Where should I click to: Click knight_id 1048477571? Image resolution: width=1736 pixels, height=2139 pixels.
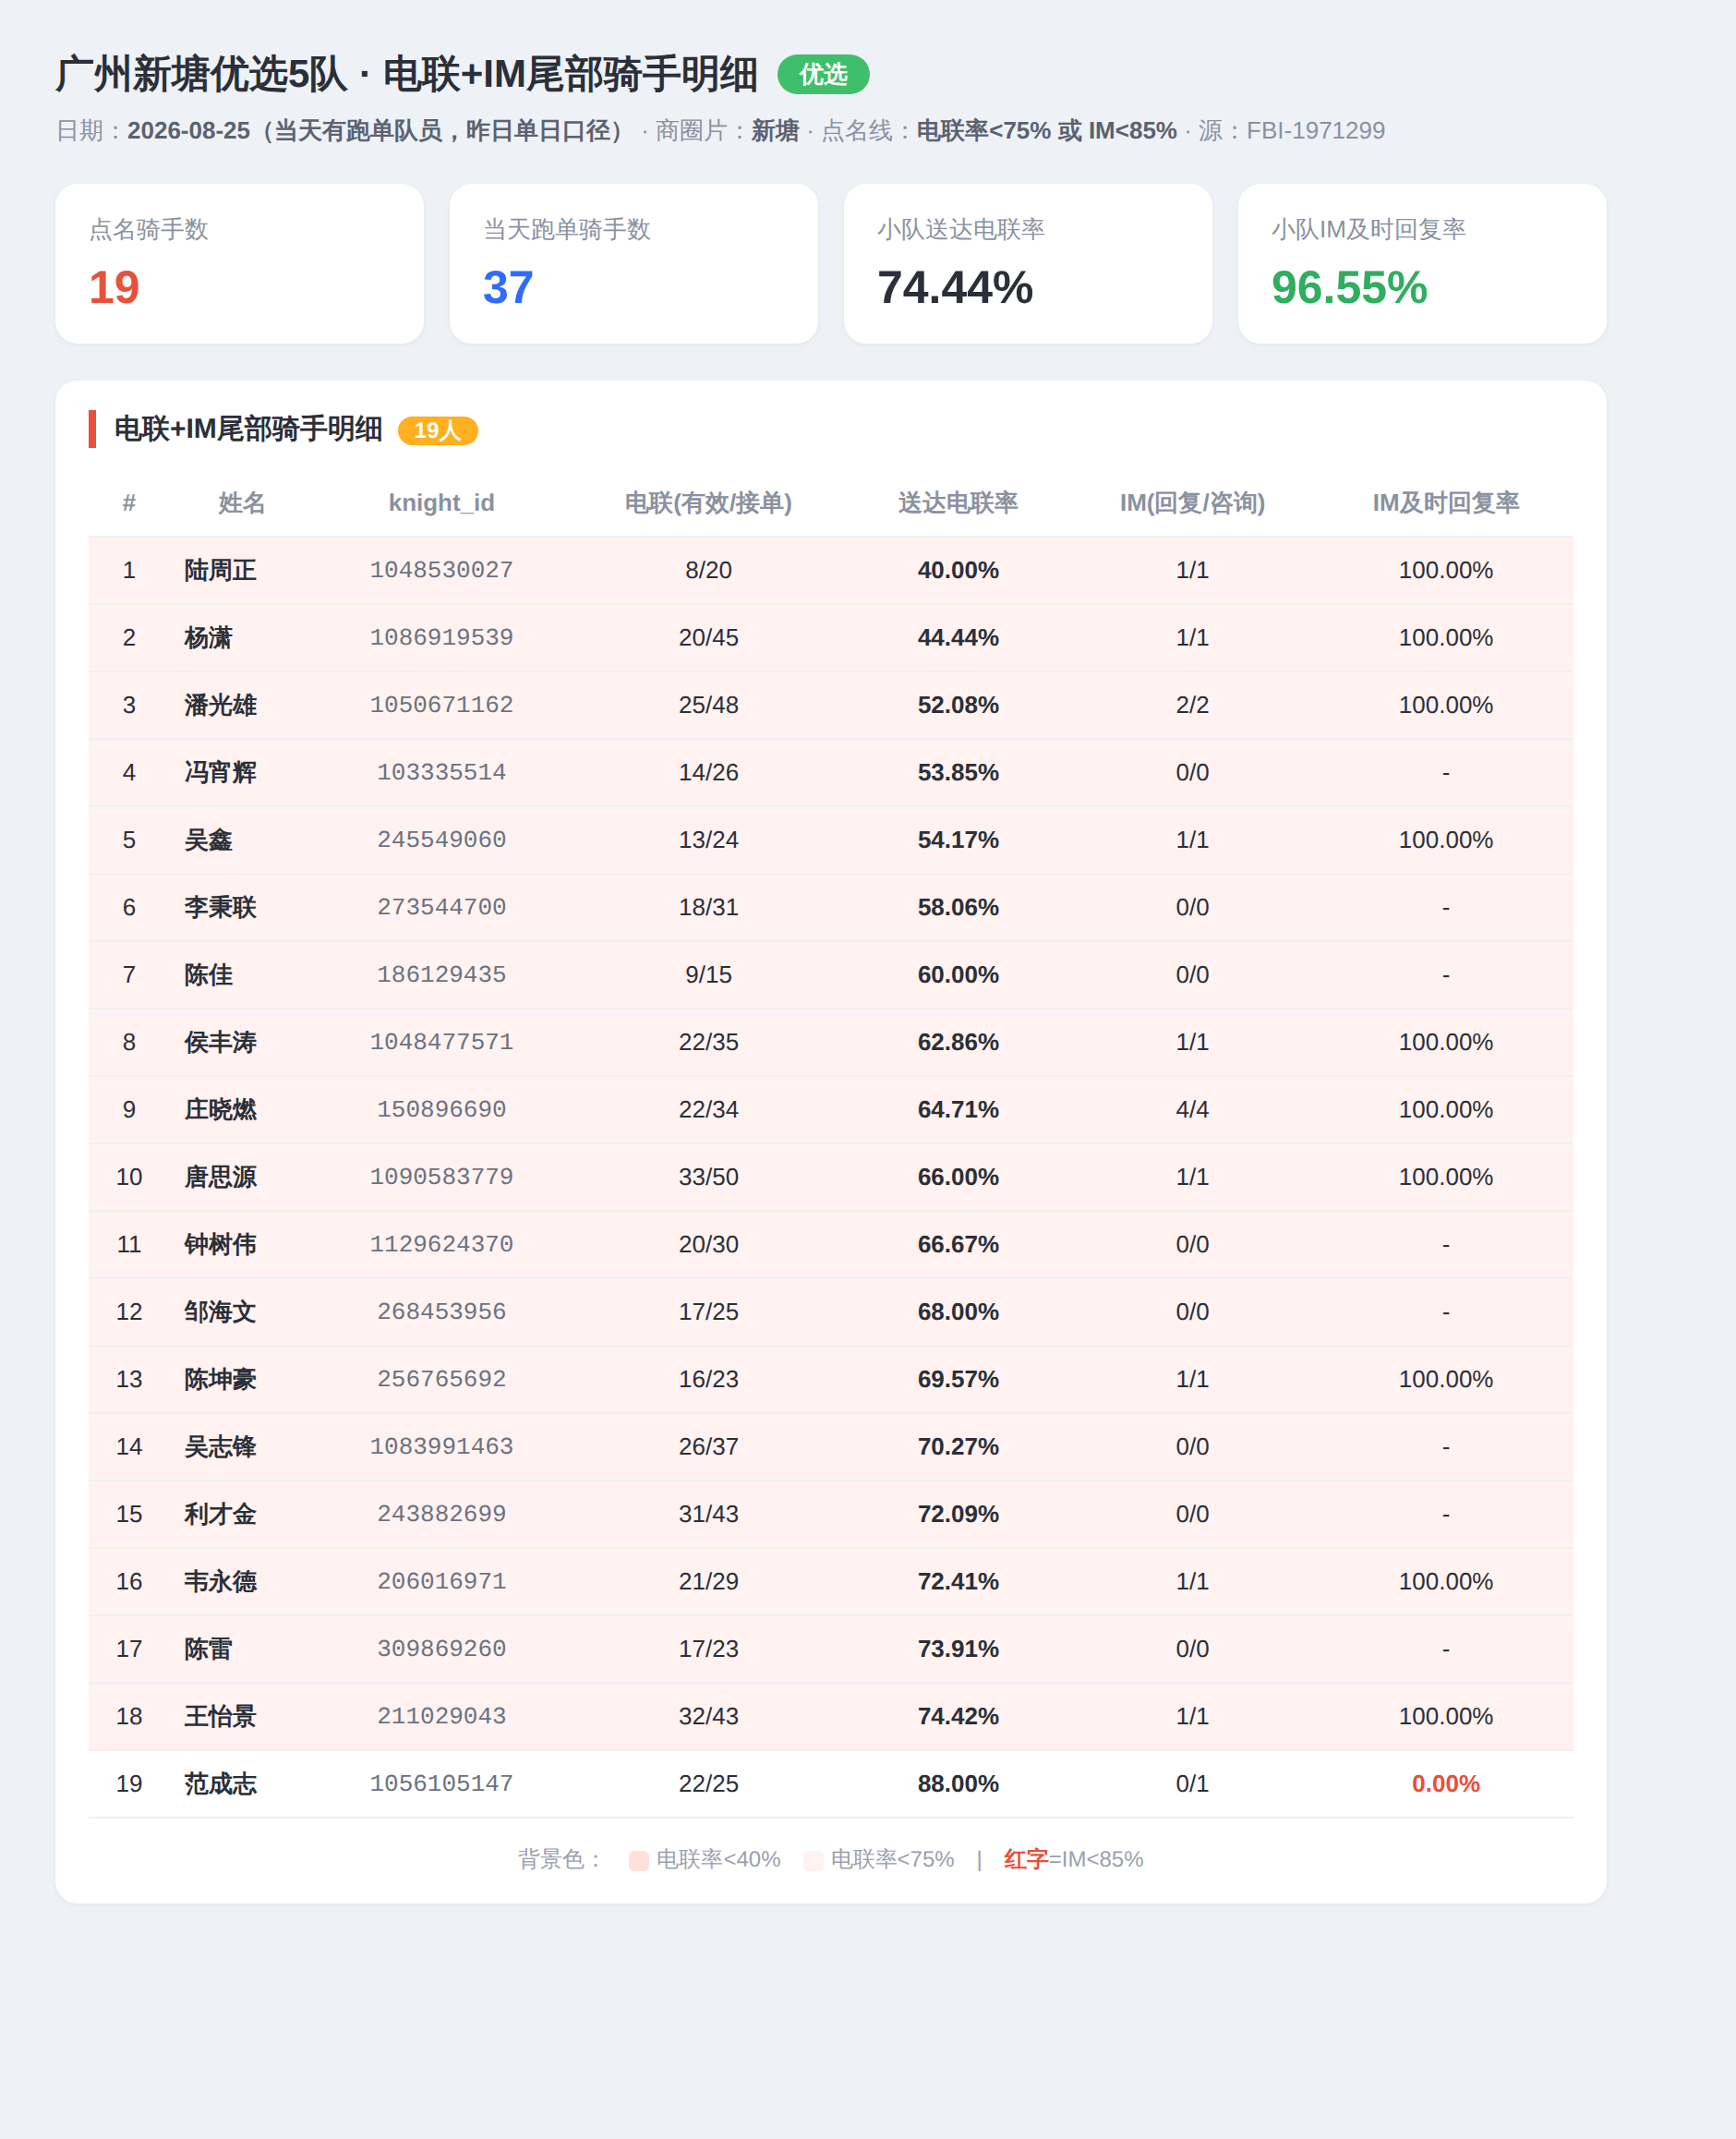coord(441,1042)
